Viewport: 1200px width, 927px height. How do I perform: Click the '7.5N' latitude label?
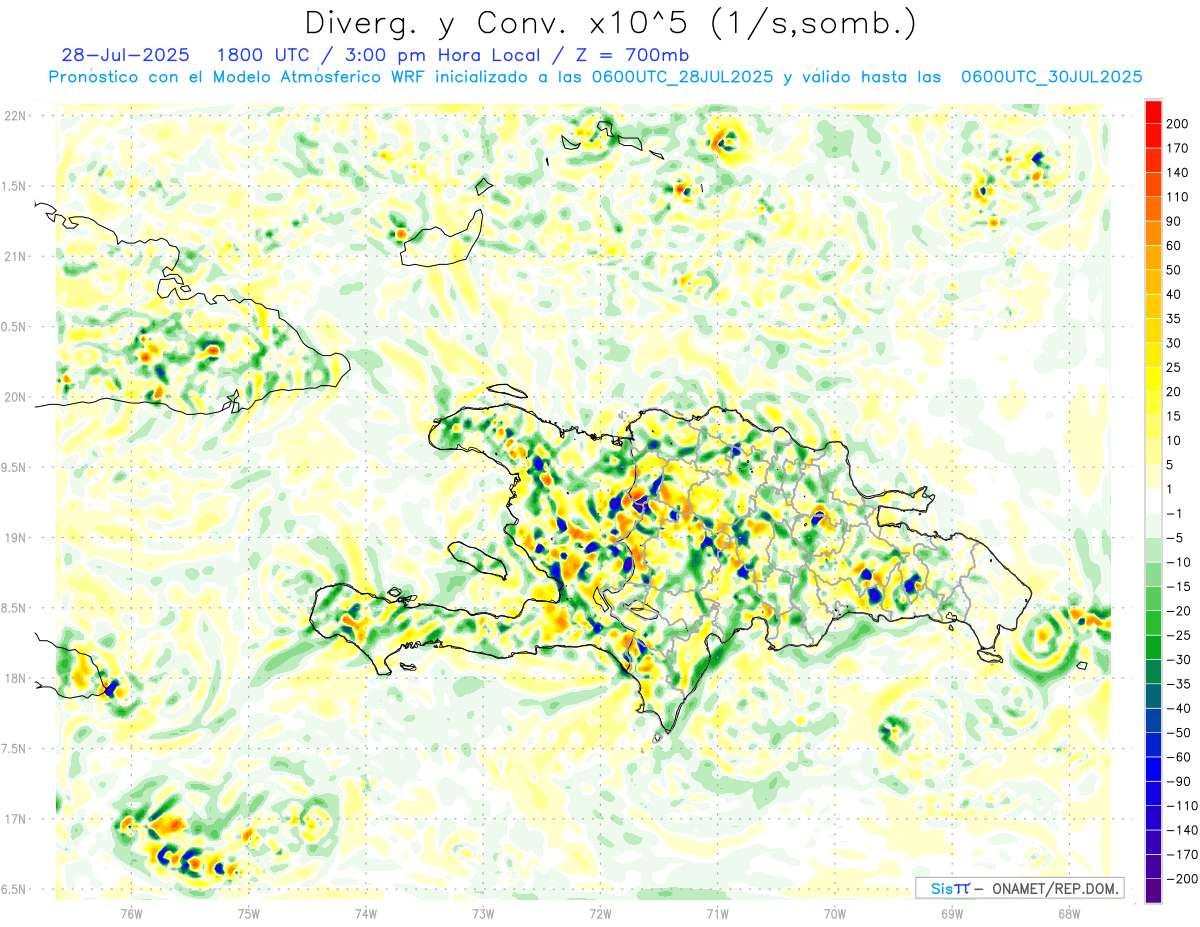tap(14, 749)
